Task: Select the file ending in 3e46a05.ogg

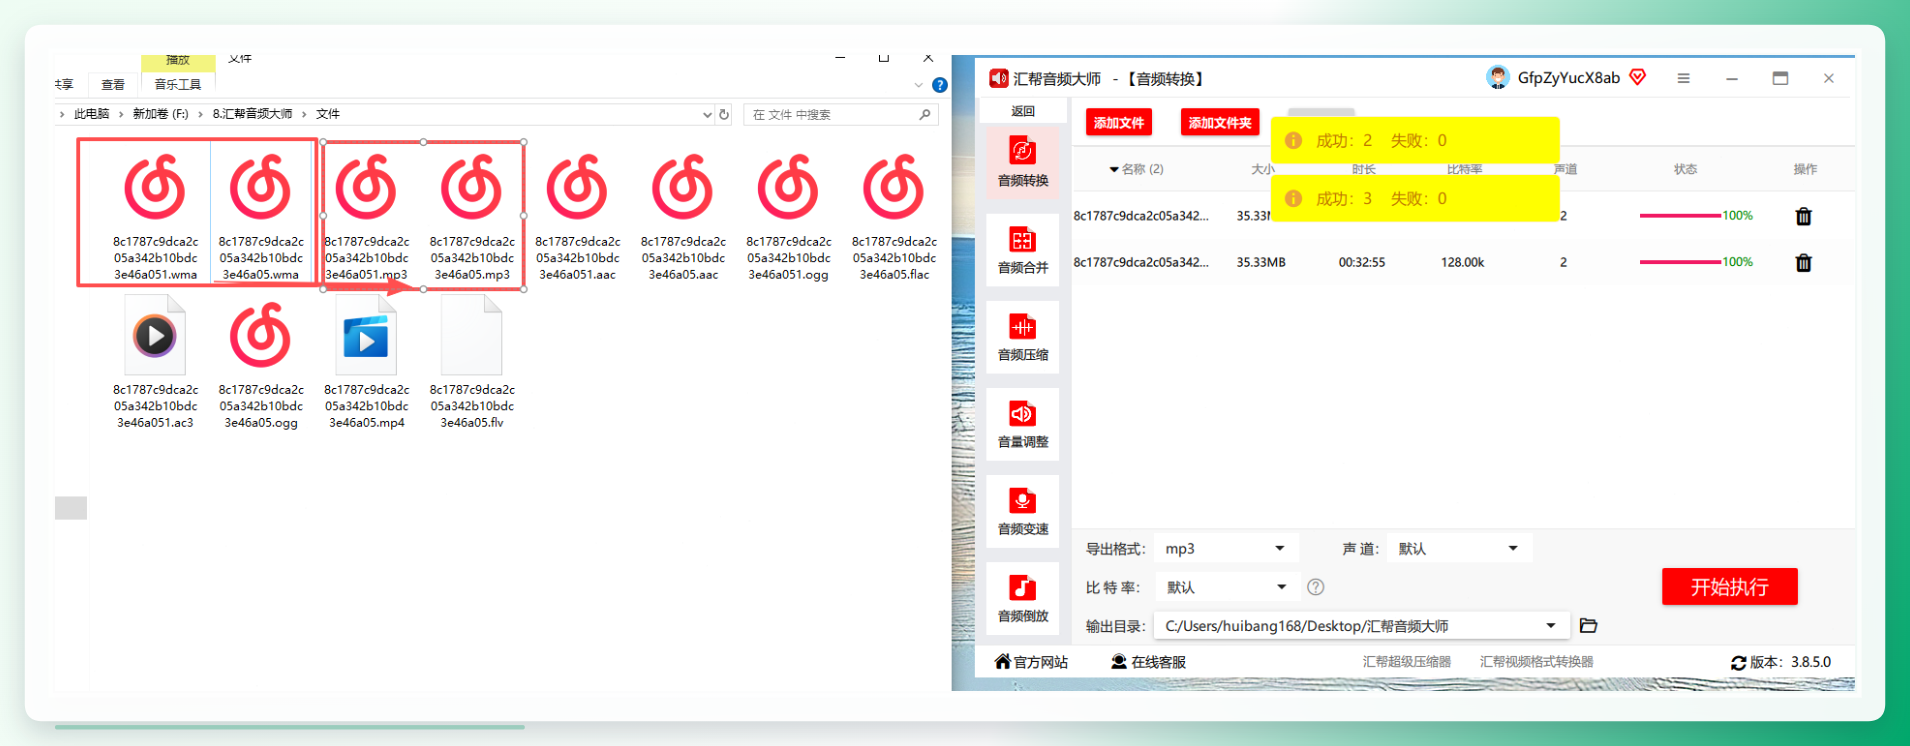Action: (261, 364)
